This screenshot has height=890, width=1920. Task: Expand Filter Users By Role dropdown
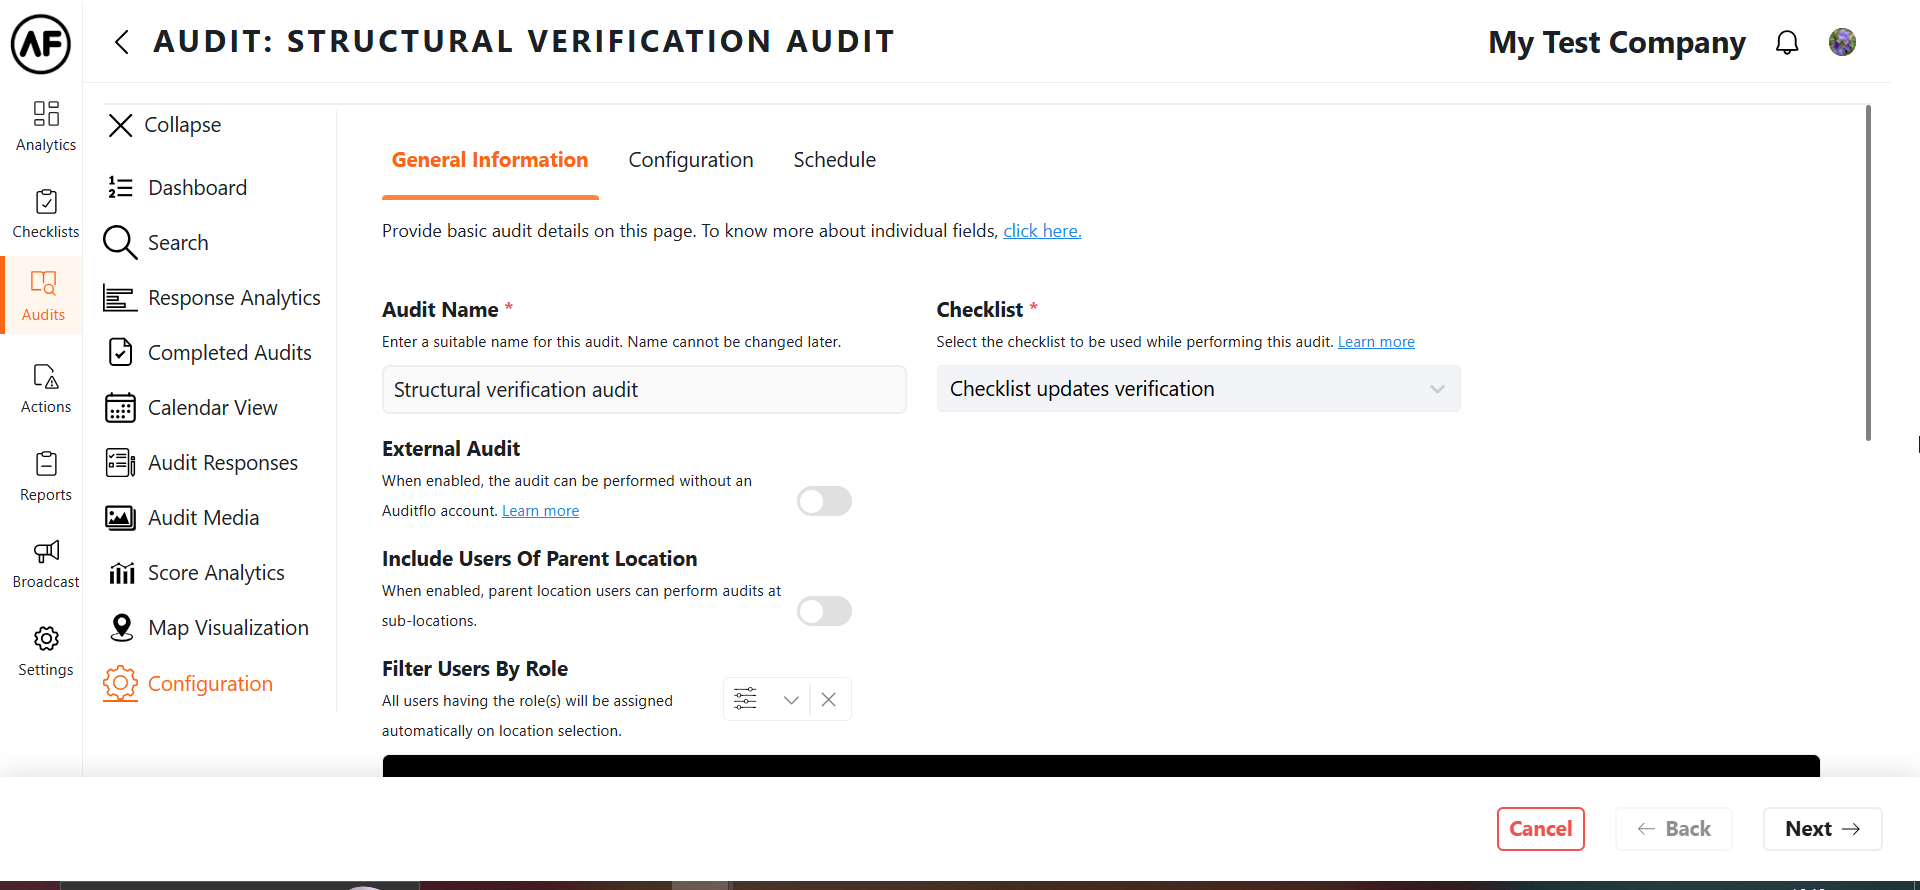click(x=790, y=700)
